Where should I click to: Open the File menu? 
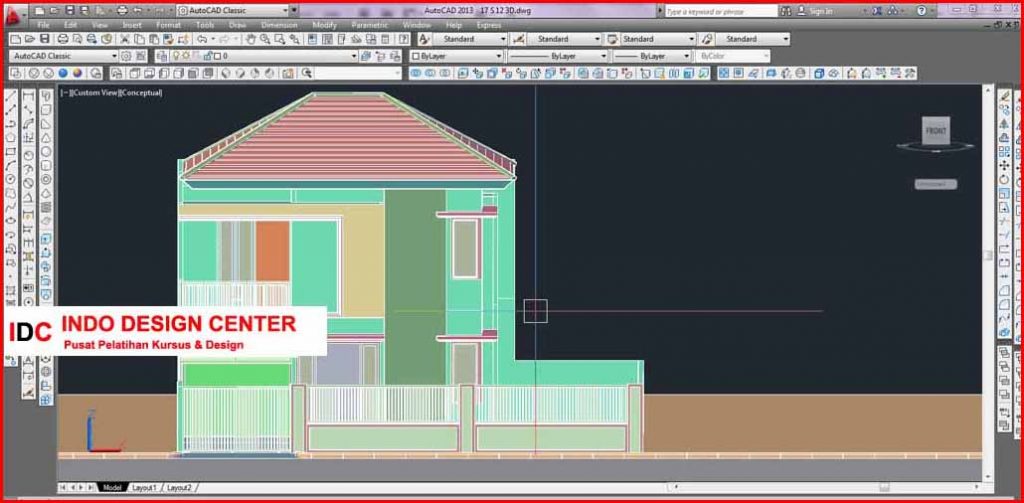pos(43,25)
